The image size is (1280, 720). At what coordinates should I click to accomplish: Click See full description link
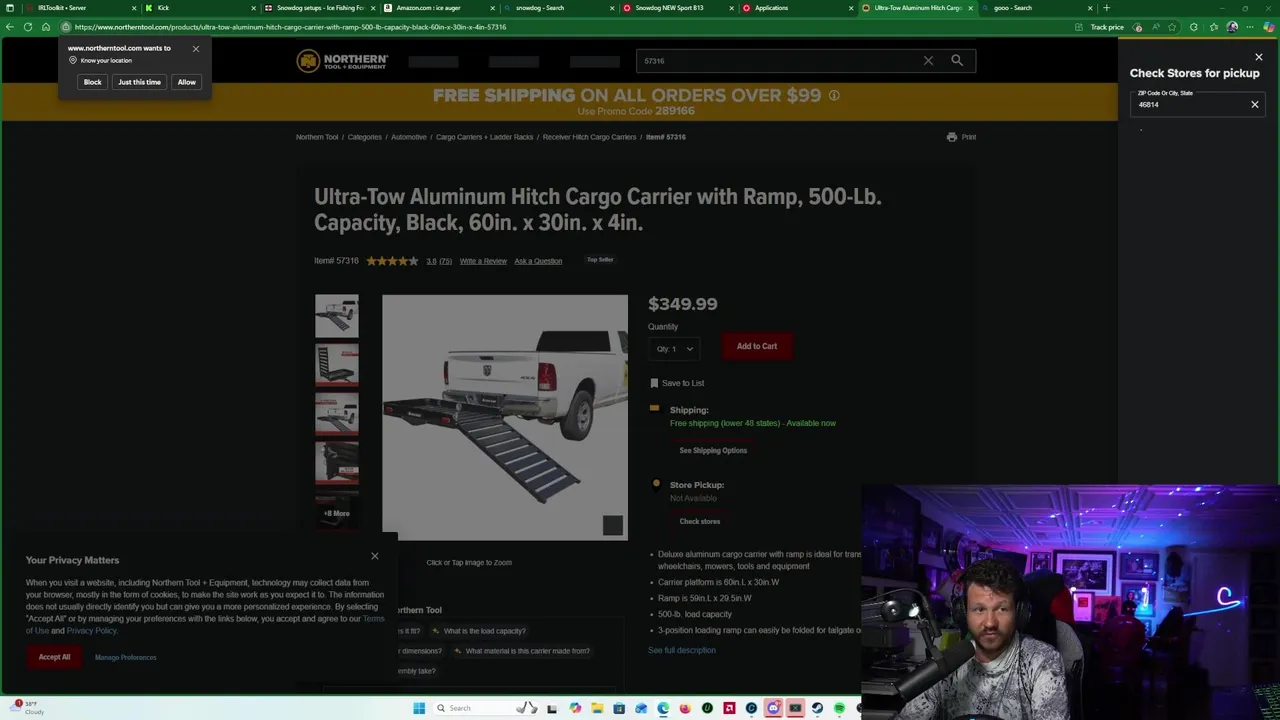coord(682,650)
